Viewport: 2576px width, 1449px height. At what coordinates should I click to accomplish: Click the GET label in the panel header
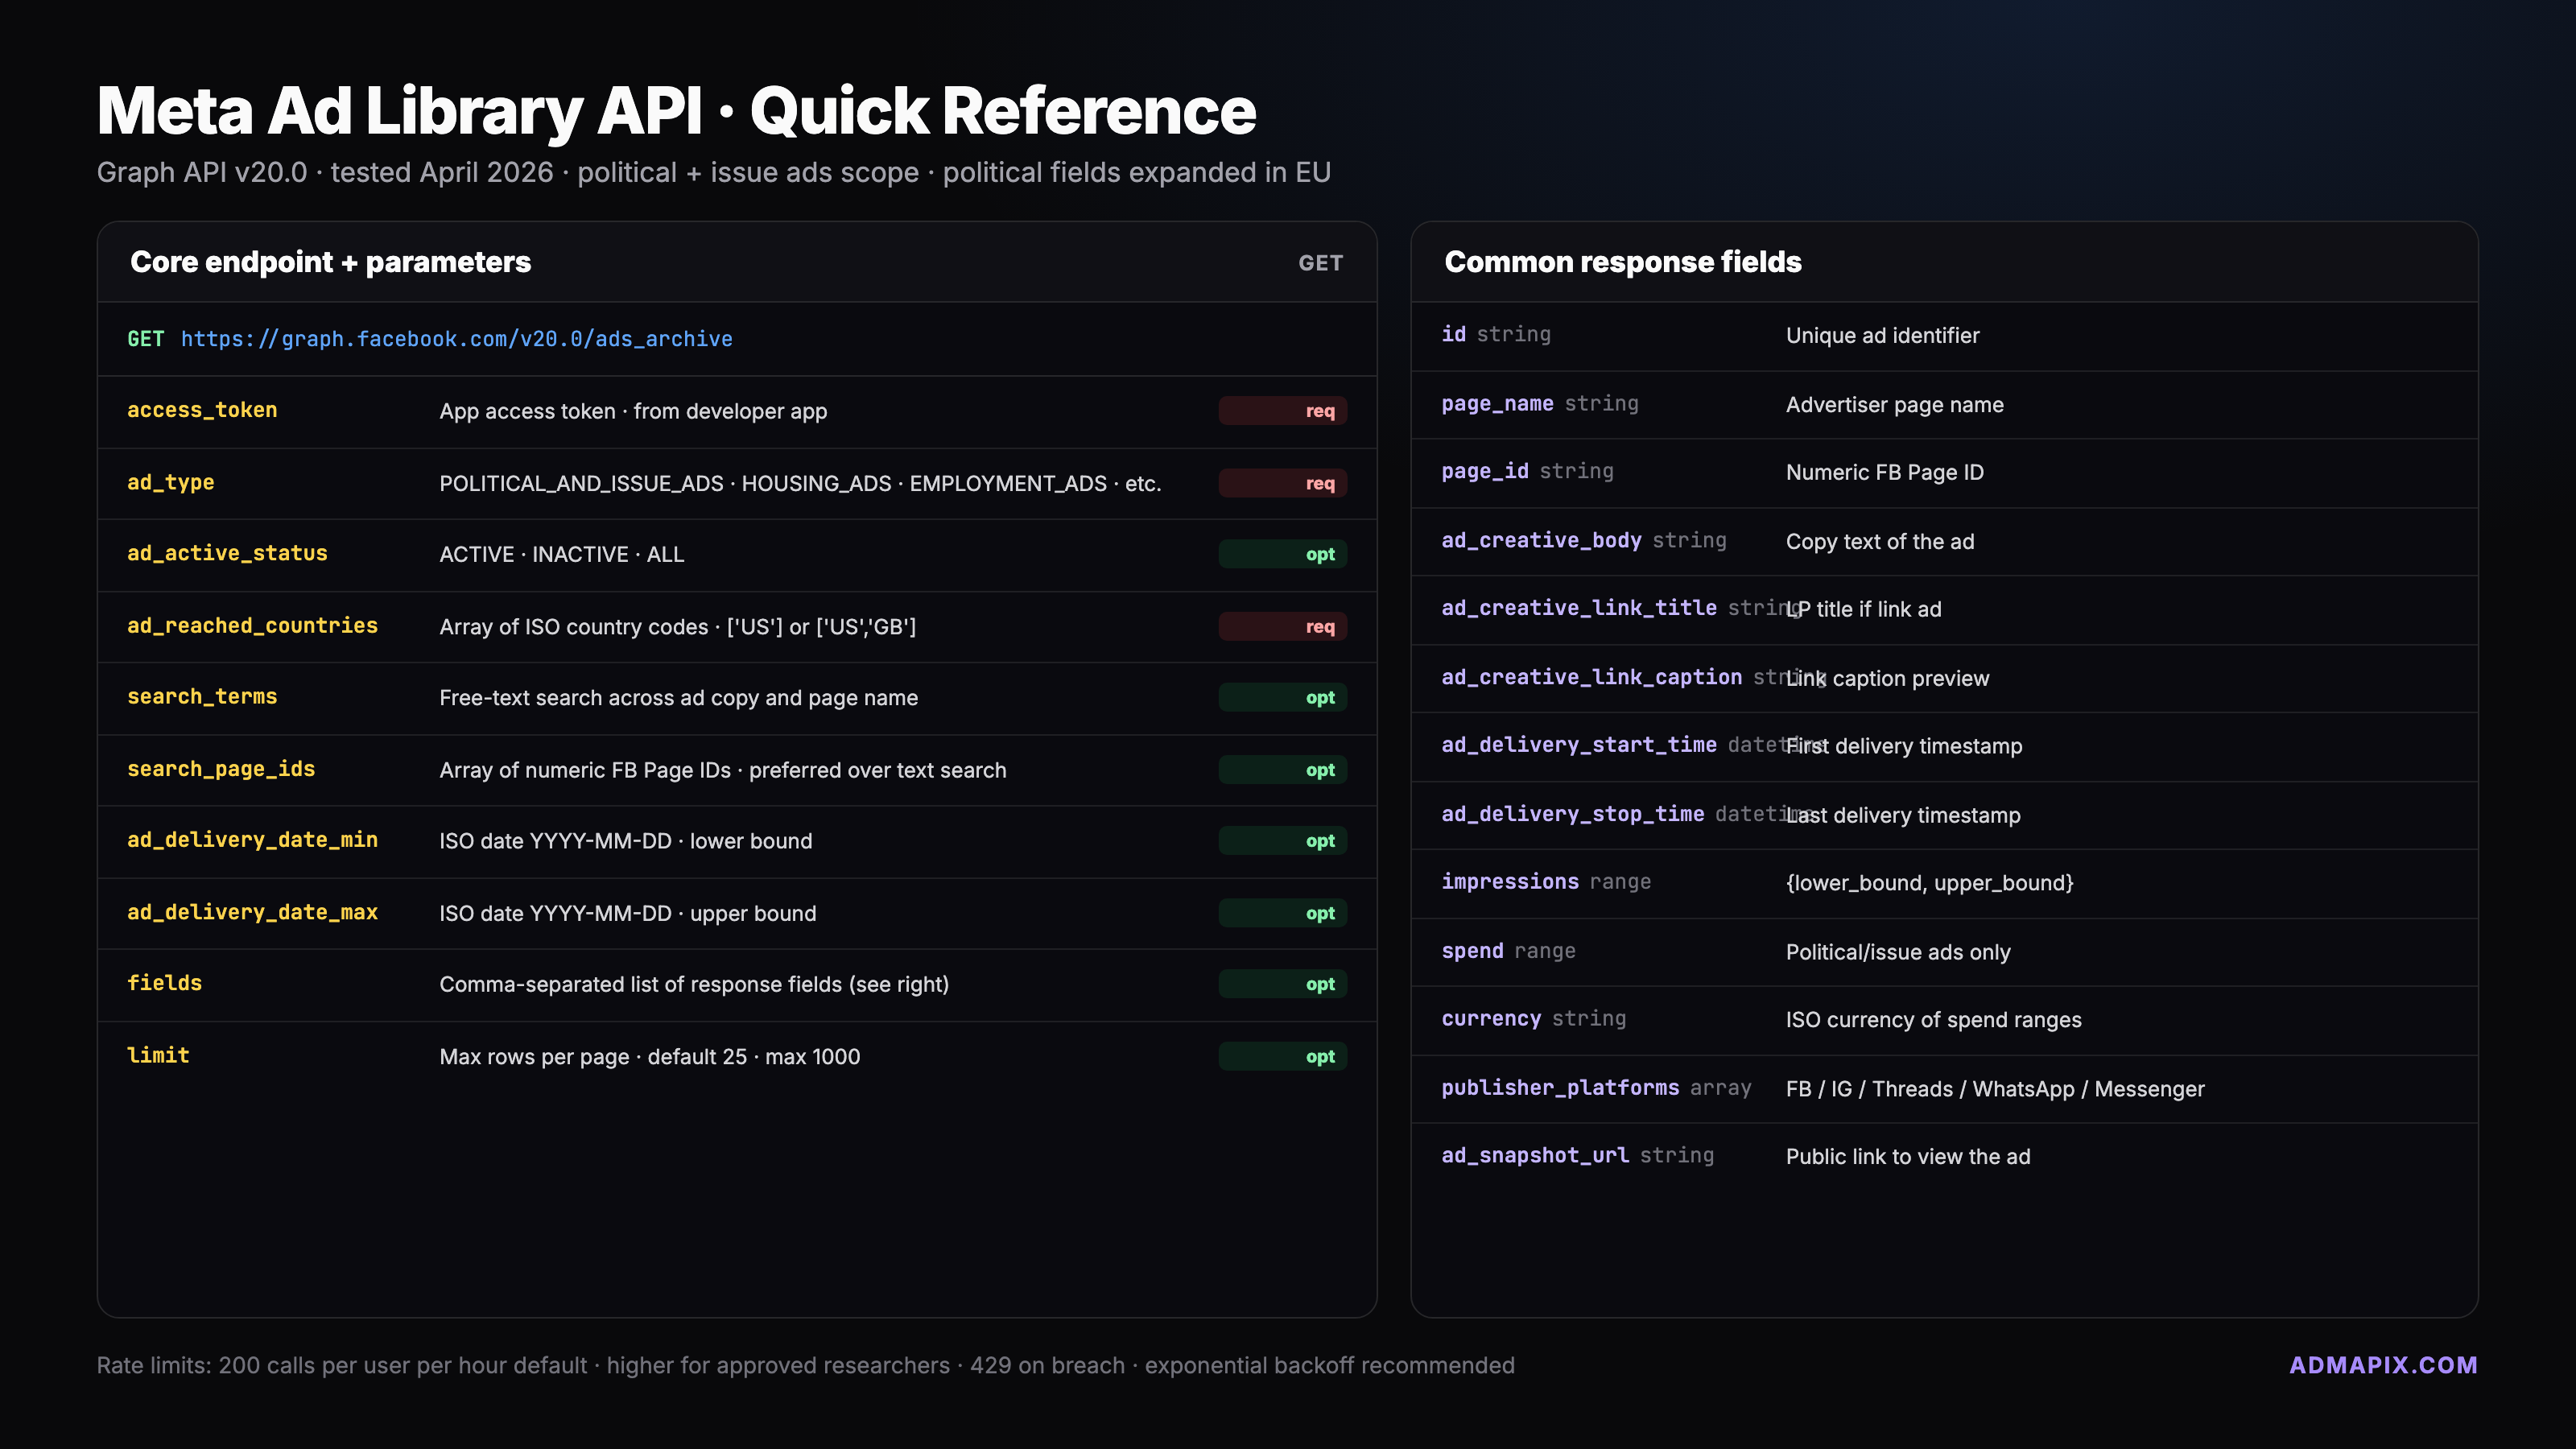point(1320,263)
